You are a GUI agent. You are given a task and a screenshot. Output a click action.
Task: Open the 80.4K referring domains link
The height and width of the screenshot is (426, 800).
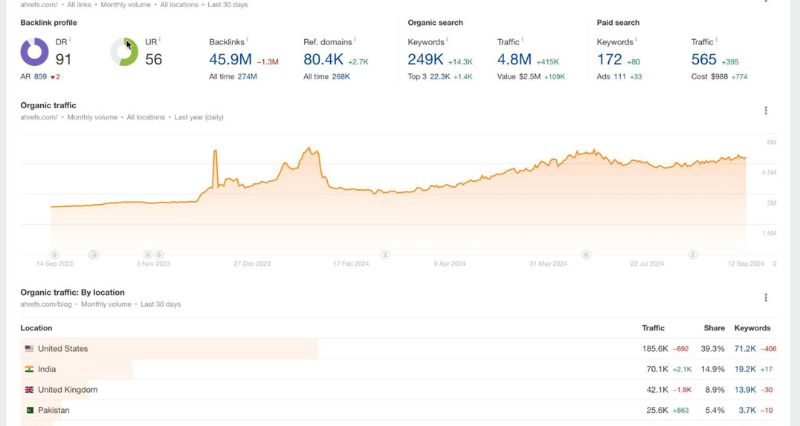pyautogui.click(x=323, y=59)
